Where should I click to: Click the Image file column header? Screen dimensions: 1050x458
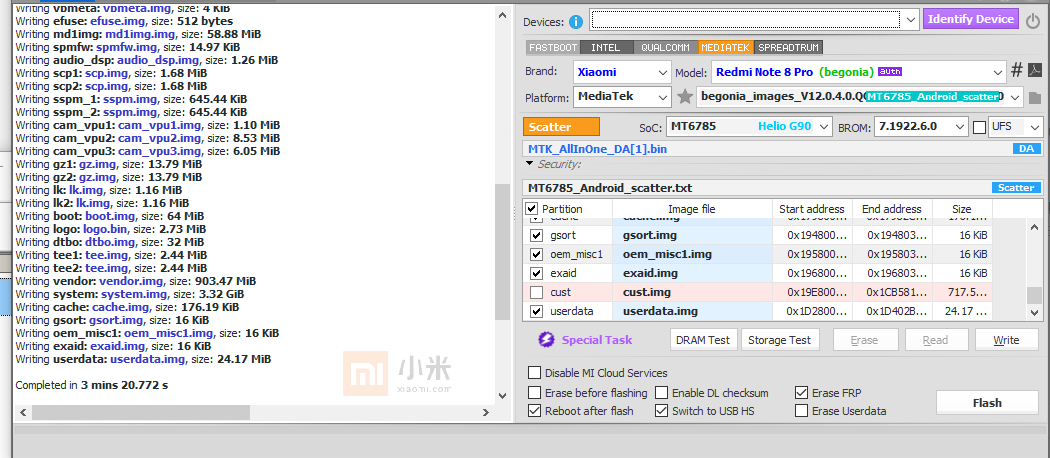692,209
